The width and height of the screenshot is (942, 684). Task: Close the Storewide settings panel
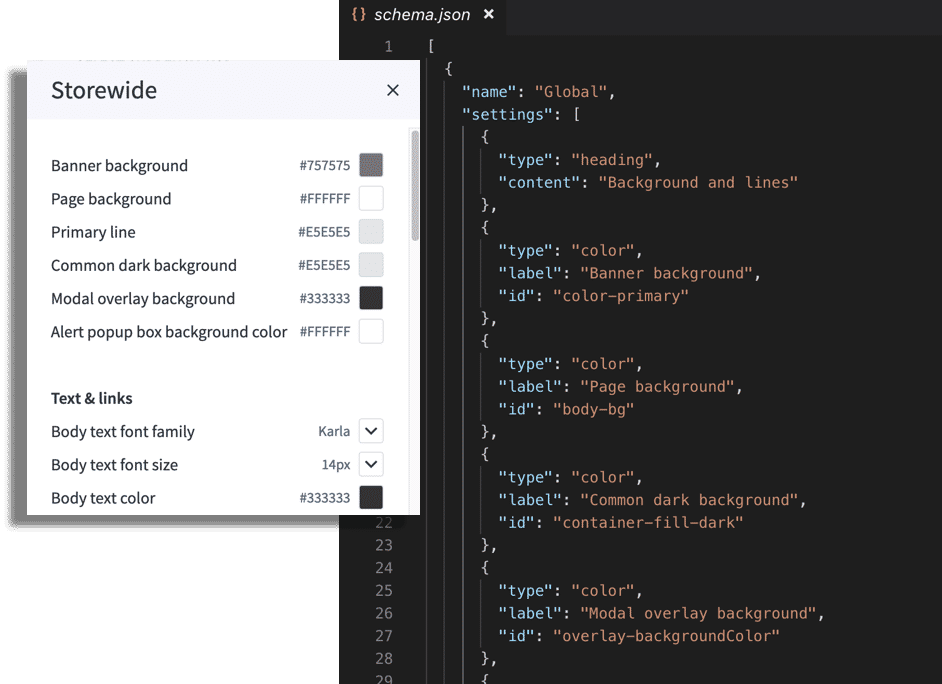coord(393,89)
